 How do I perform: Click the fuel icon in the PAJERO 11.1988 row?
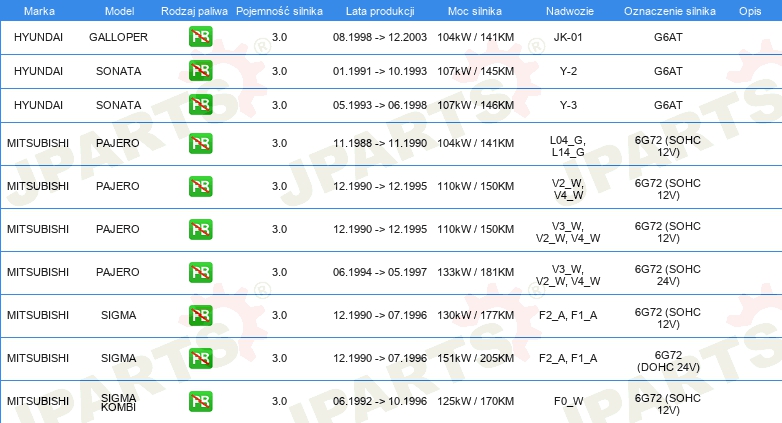(x=200, y=143)
